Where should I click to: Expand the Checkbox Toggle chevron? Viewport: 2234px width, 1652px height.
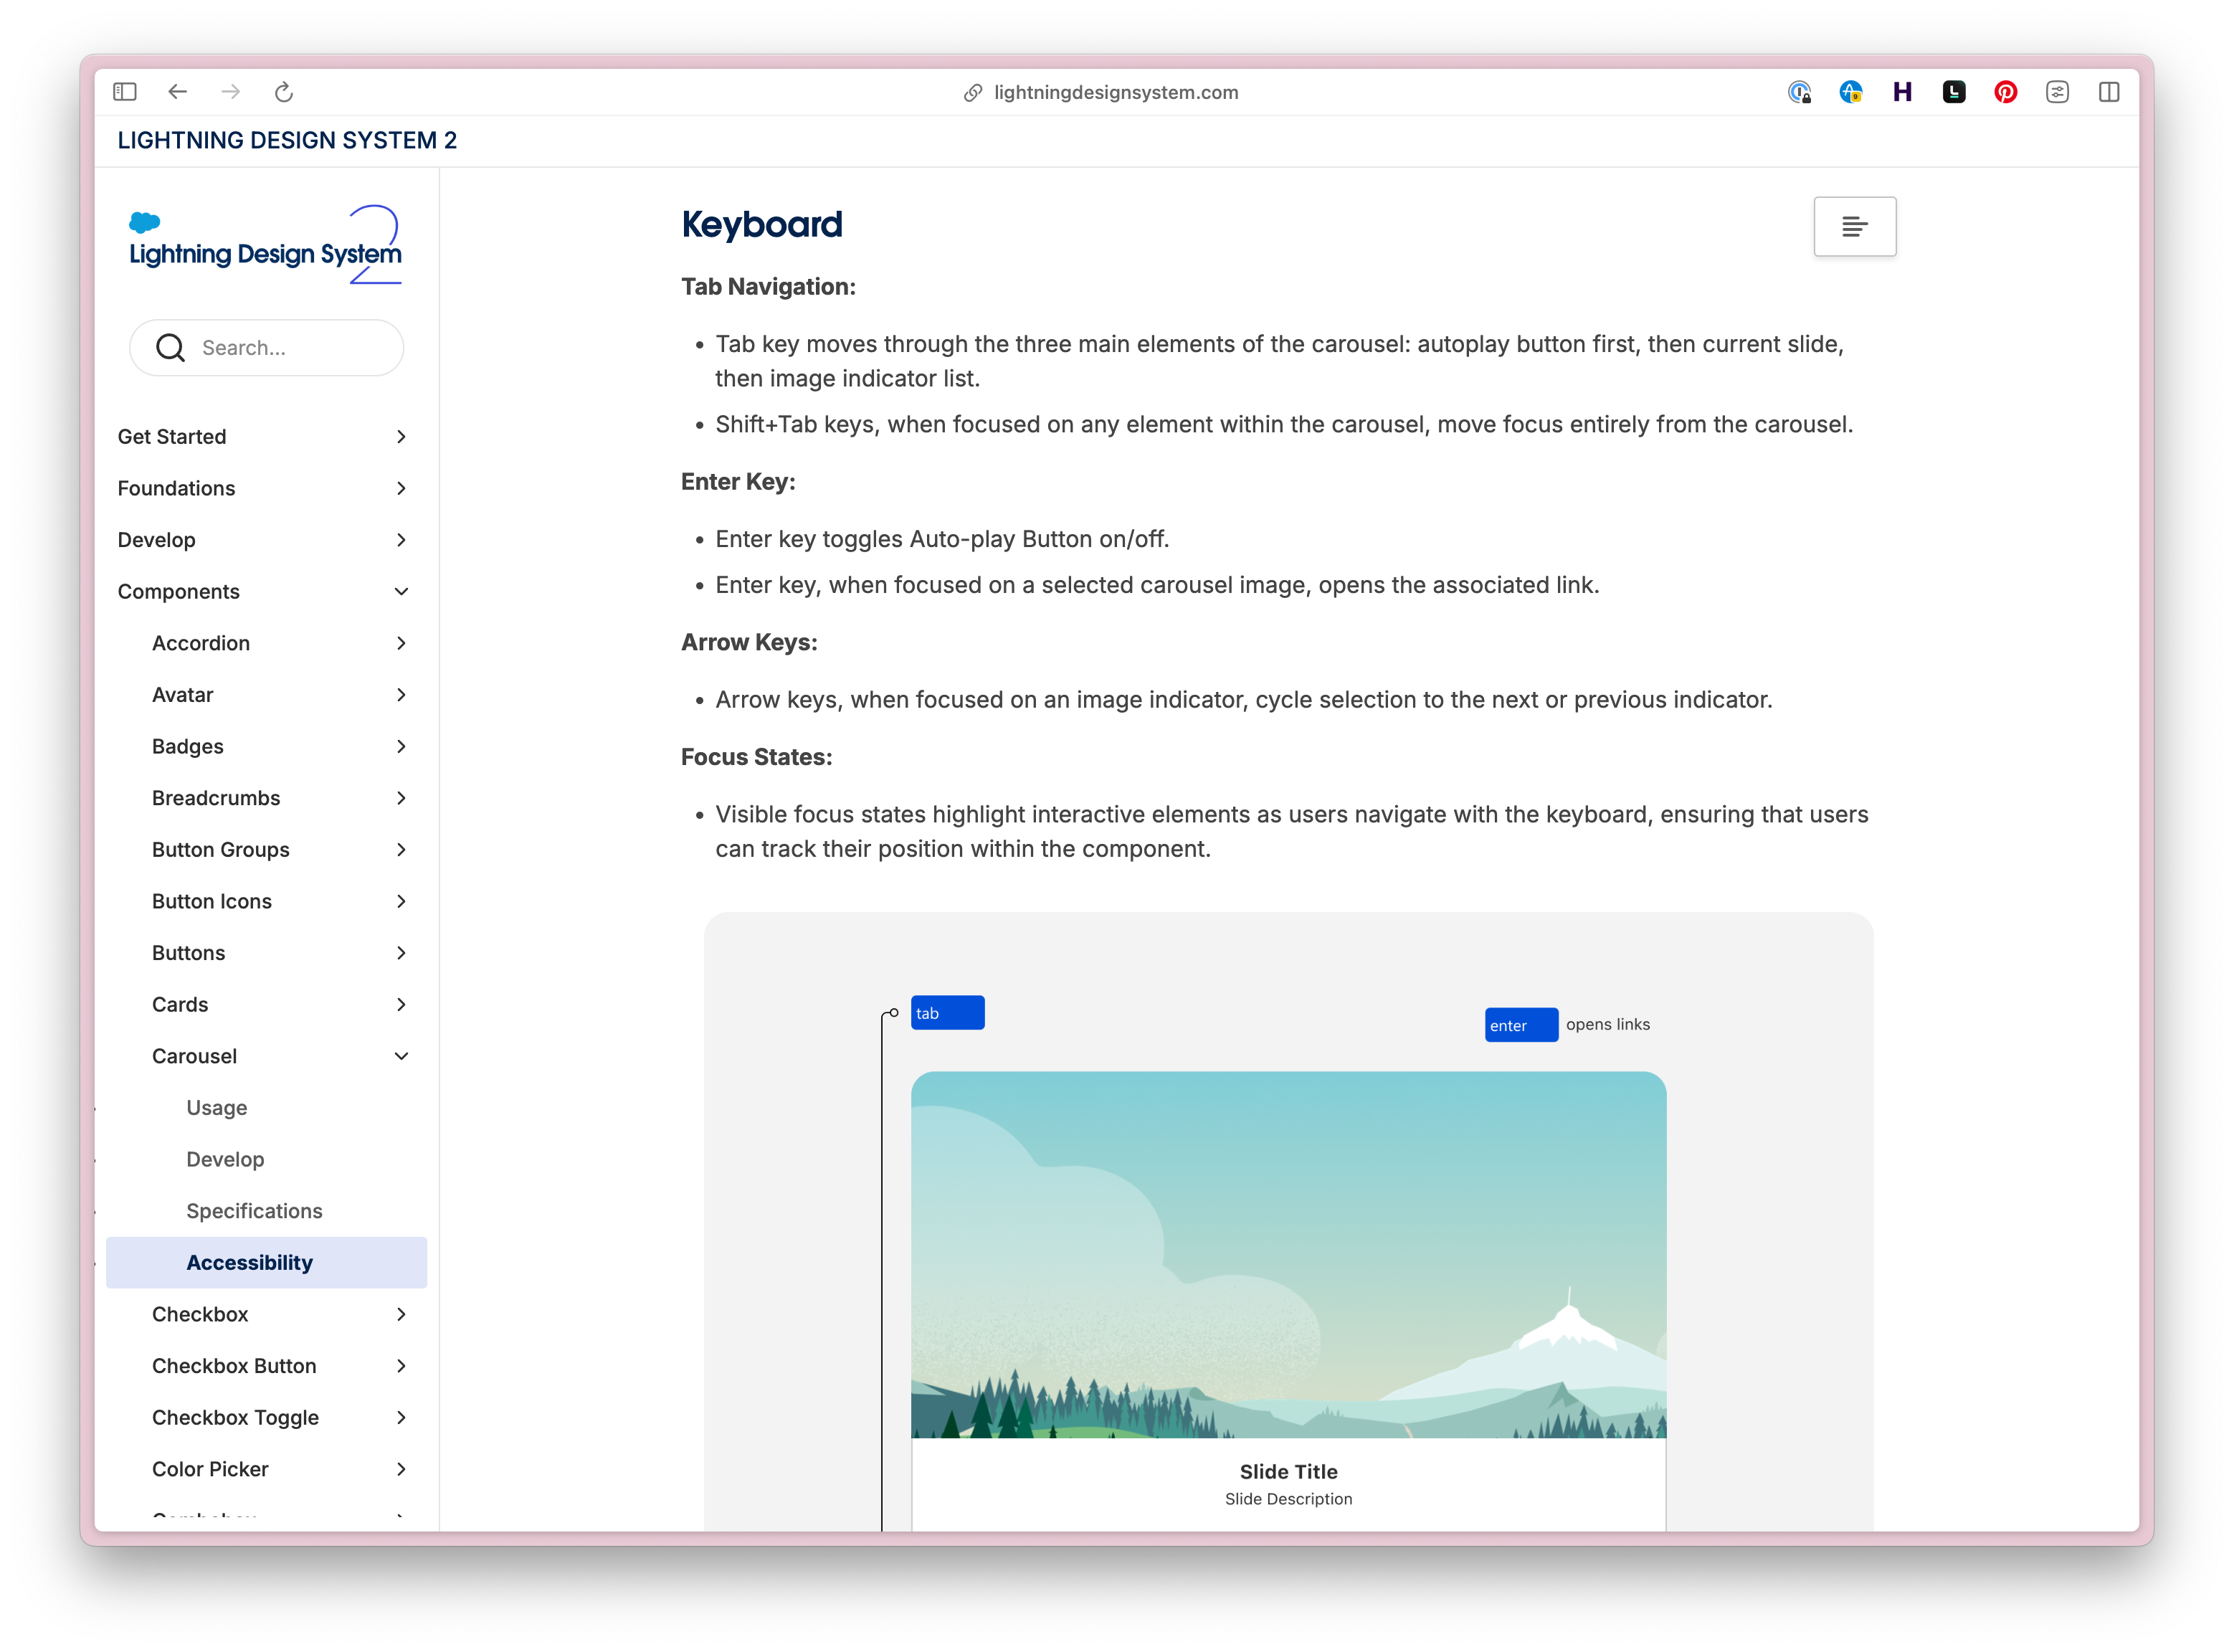pyautogui.click(x=401, y=1418)
